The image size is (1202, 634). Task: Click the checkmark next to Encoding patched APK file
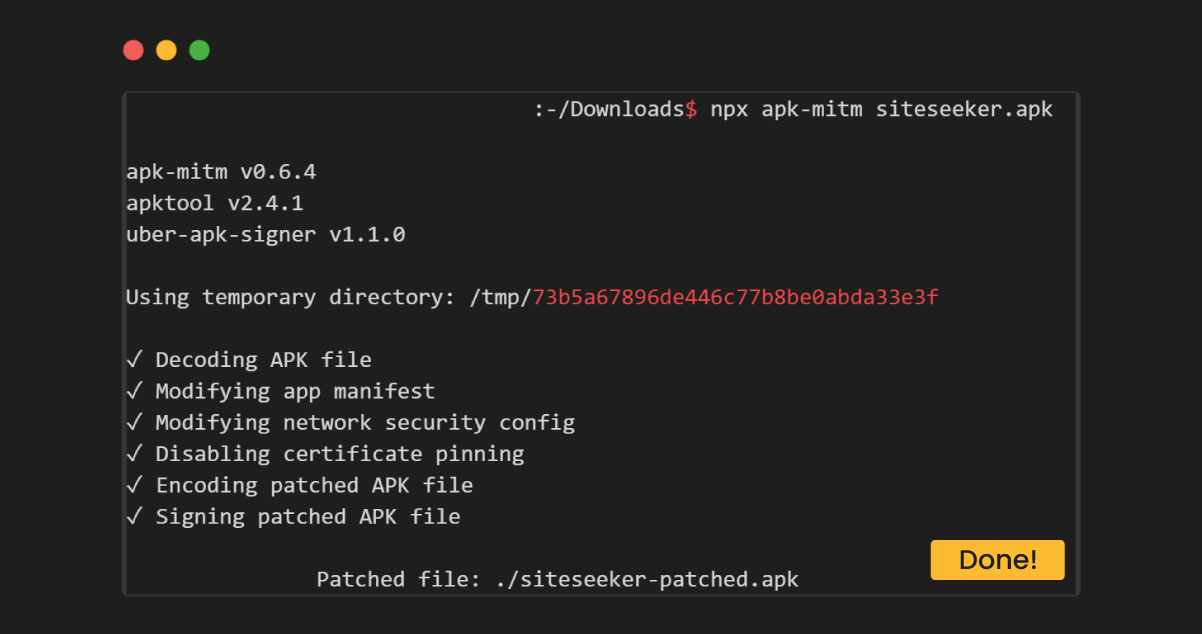(135, 486)
